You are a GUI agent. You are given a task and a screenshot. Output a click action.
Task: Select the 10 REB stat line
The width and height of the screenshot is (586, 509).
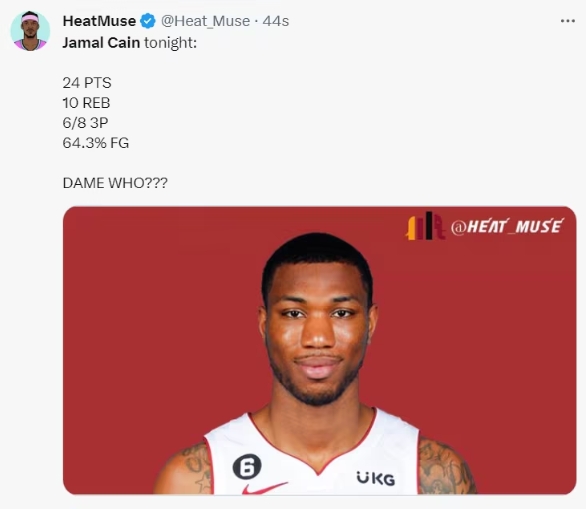(x=86, y=103)
